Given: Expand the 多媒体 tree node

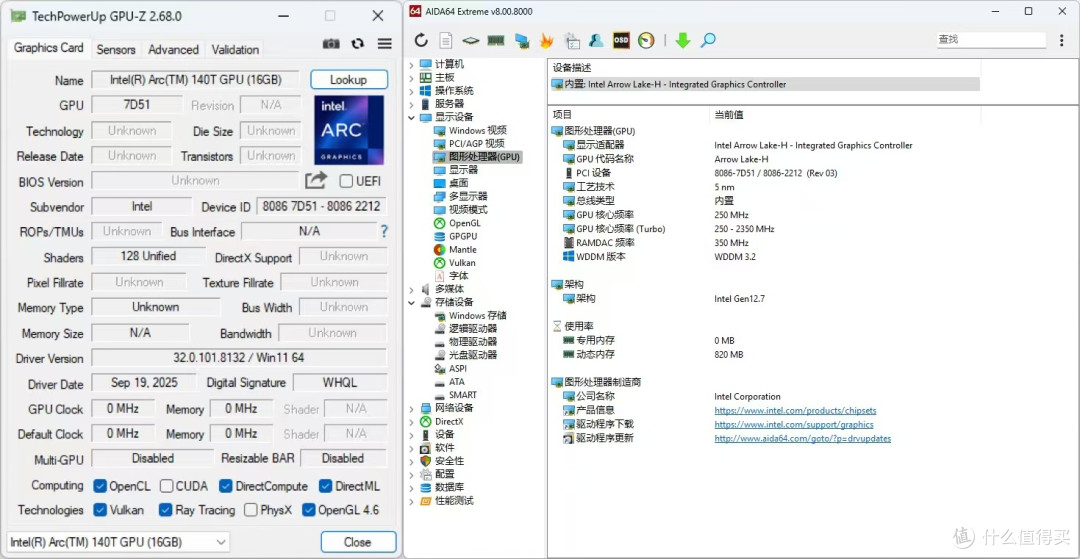Looking at the screenshot, I should click(x=412, y=289).
